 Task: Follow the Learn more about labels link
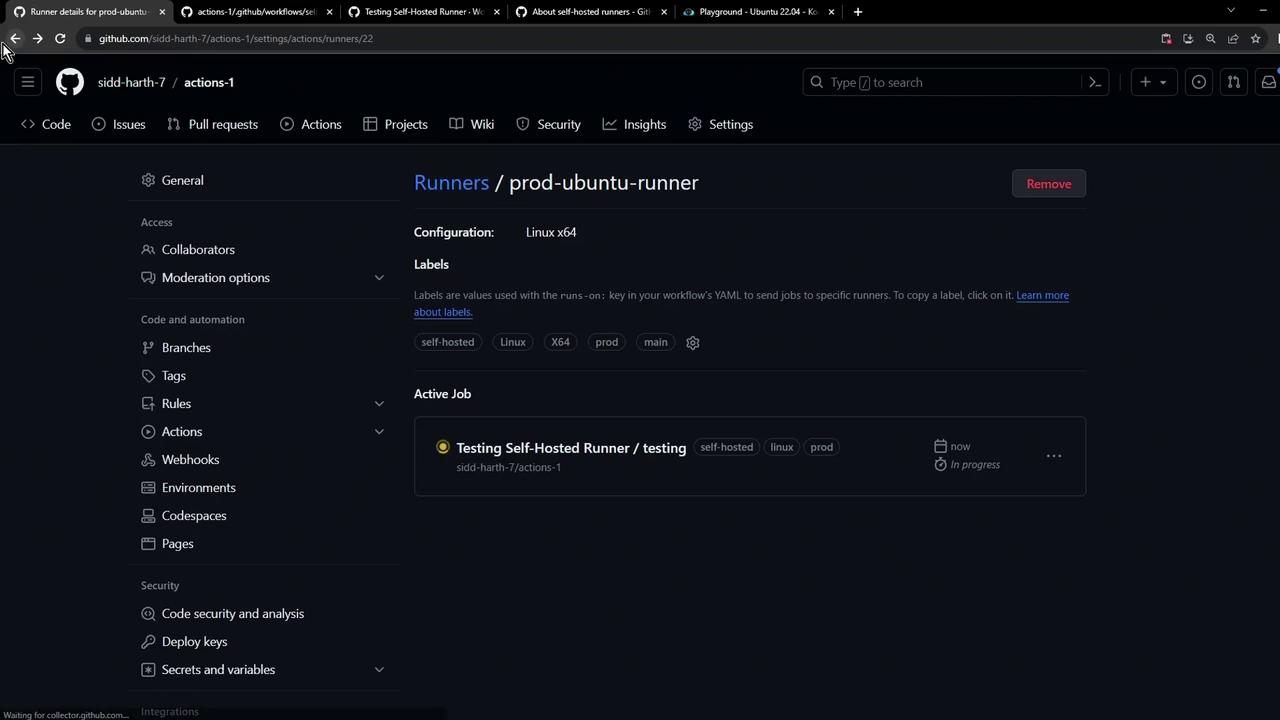(1042, 295)
